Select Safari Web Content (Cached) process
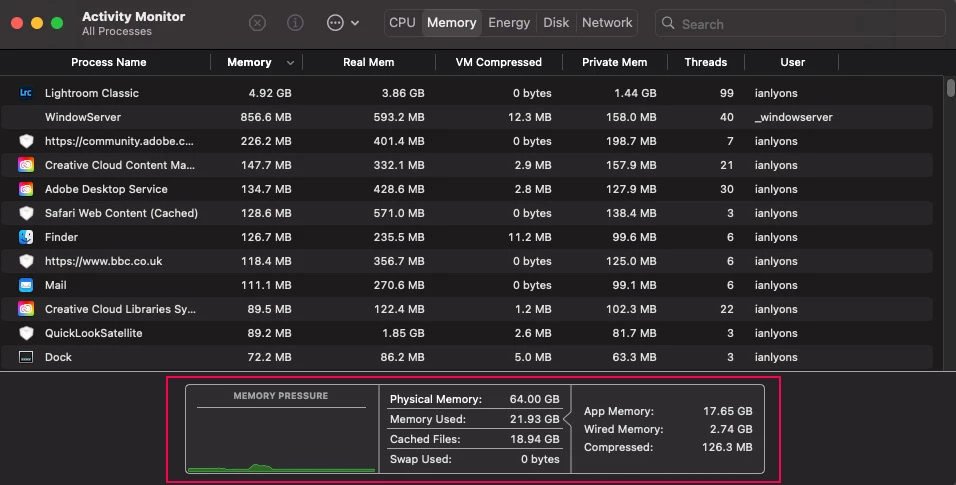This screenshot has height=485, width=956. click(121, 213)
